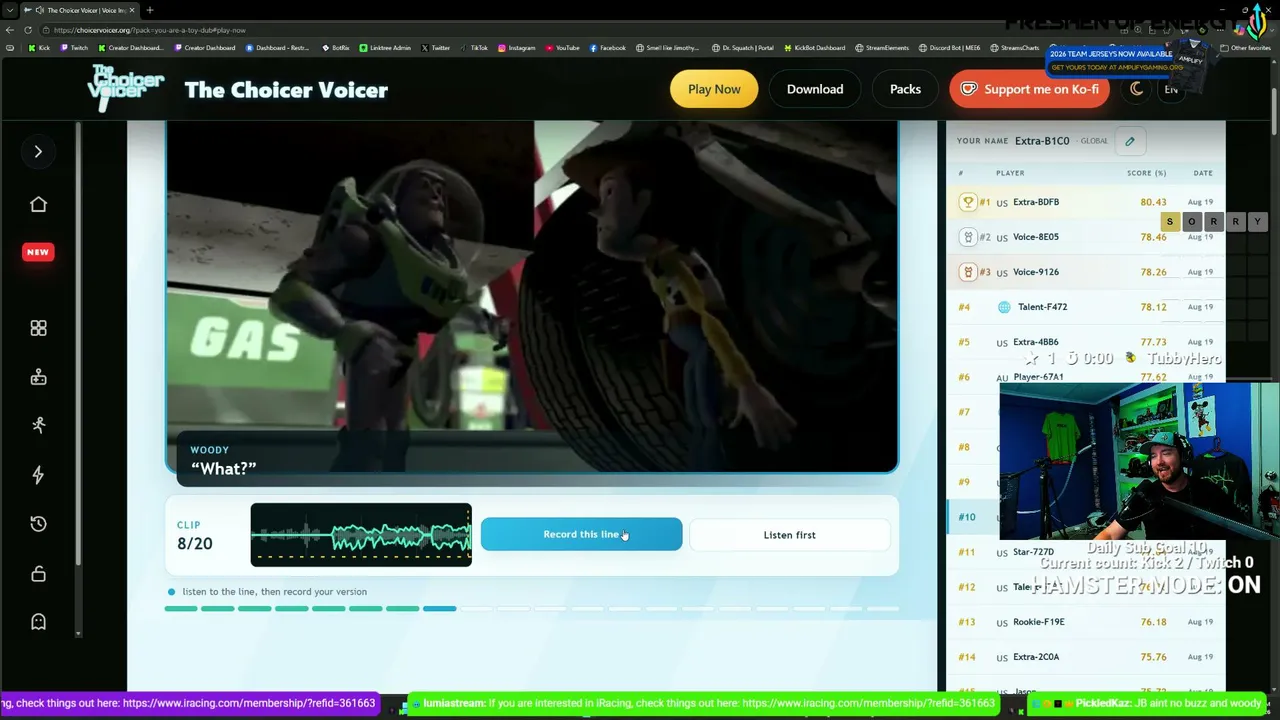Click the unlocked padlock icon in sidebar
Screen dimensions: 1280x720
pos(38,573)
